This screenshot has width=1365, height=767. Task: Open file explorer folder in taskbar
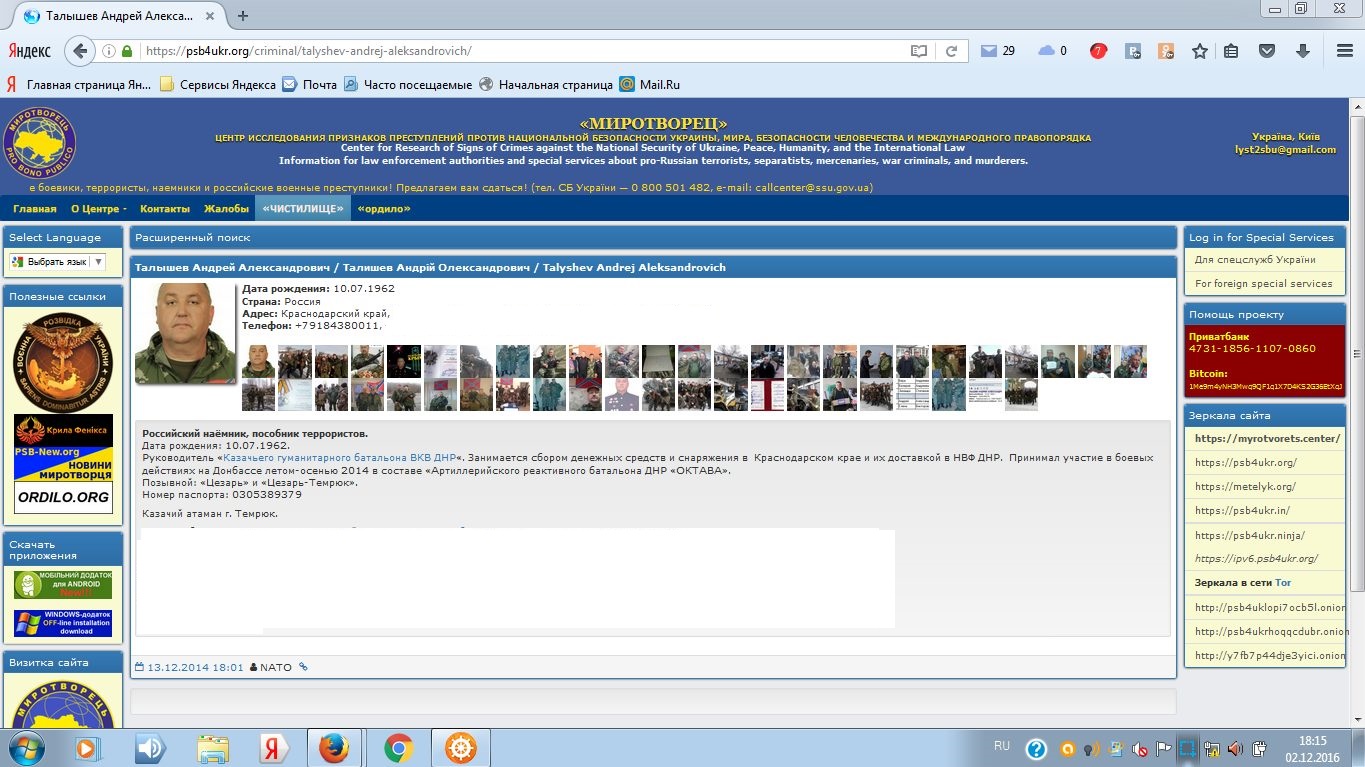coord(214,749)
